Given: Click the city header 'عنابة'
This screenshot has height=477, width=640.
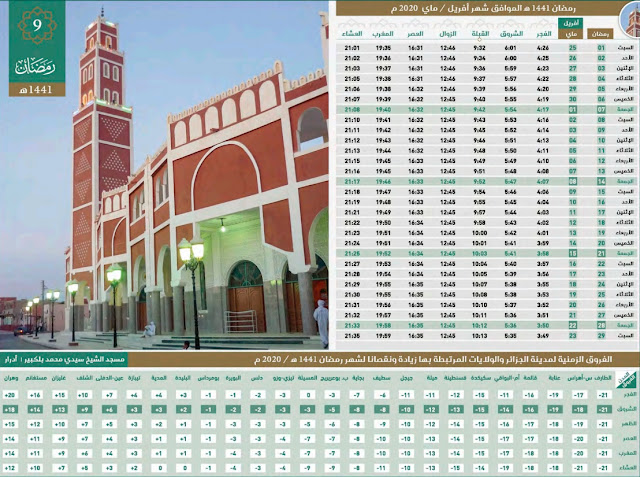Looking at the screenshot, I should pyautogui.click(x=554, y=378).
